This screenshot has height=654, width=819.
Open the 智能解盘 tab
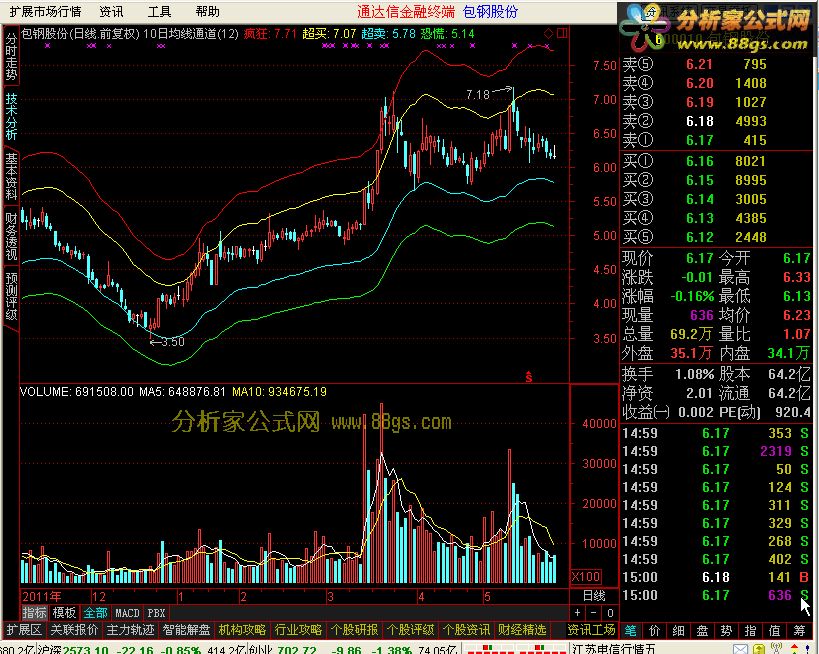[x=186, y=630]
